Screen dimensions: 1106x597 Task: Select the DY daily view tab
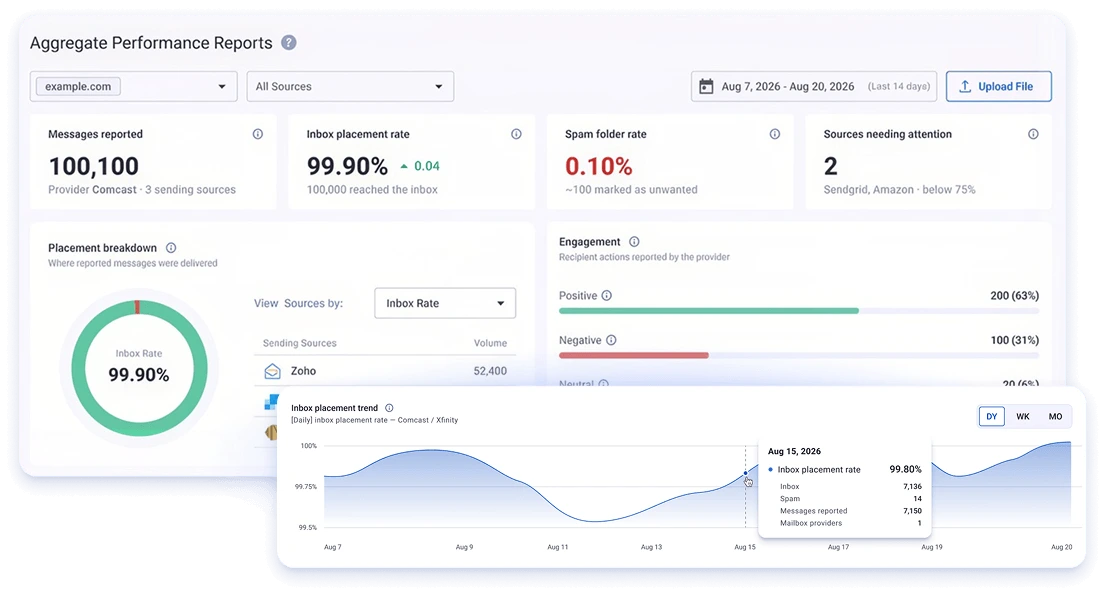pos(991,416)
